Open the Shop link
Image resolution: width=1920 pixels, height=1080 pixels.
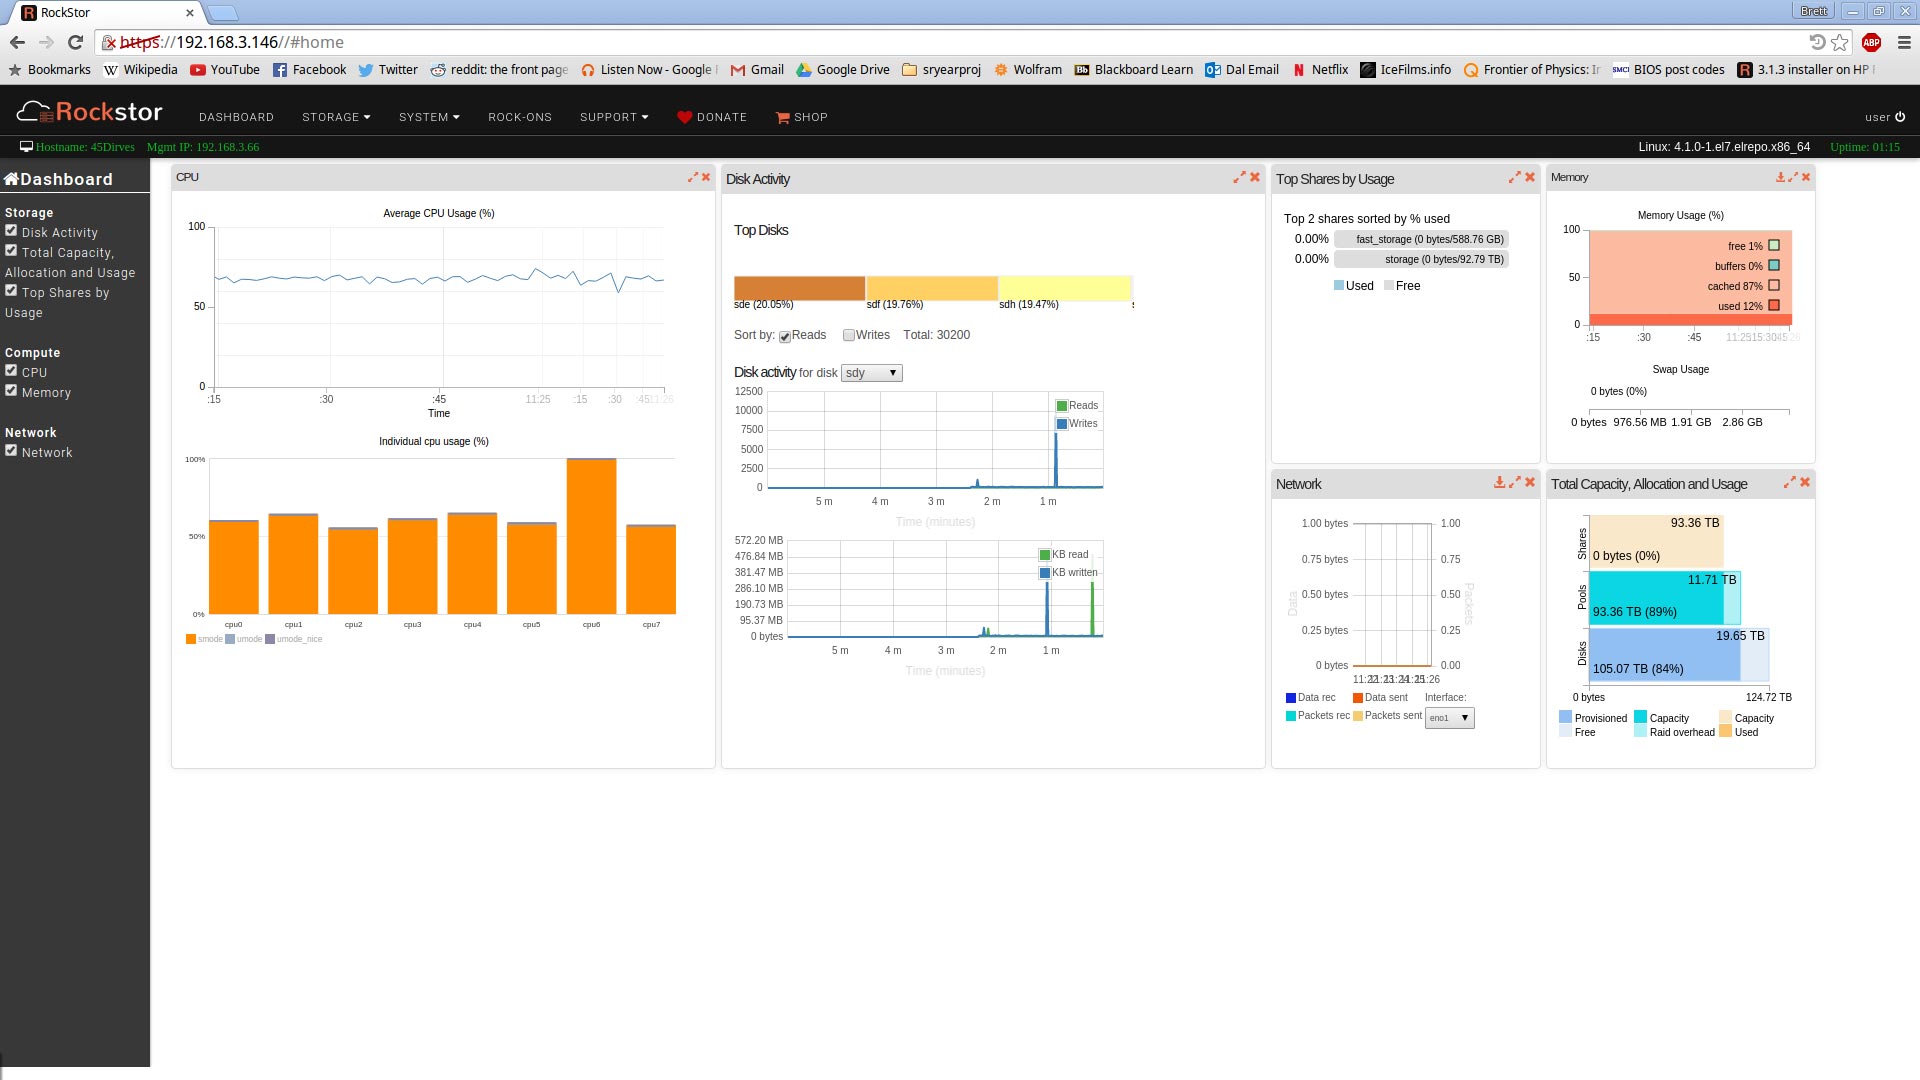click(x=802, y=117)
